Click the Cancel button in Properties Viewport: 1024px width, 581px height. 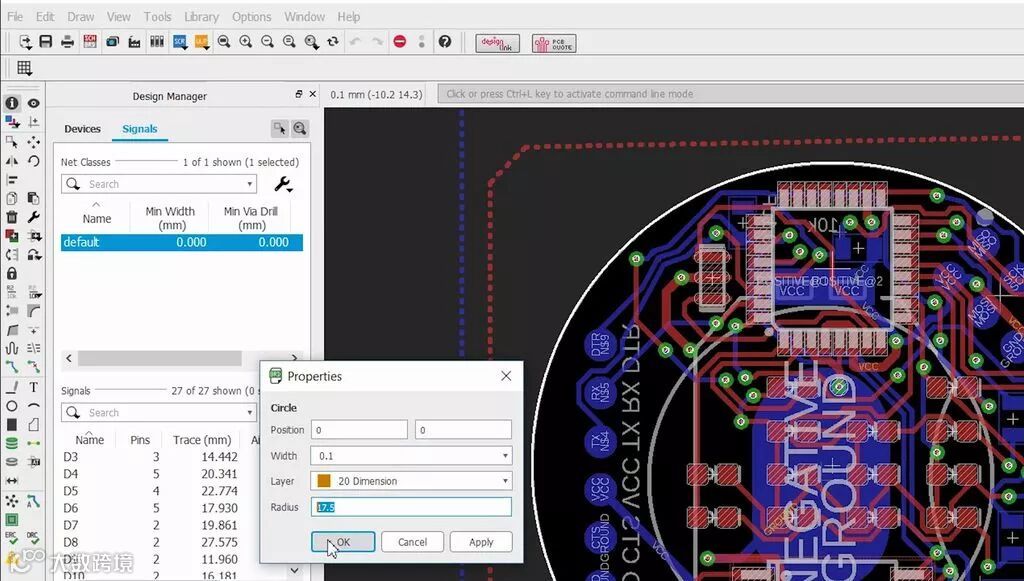tap(412, 542)
